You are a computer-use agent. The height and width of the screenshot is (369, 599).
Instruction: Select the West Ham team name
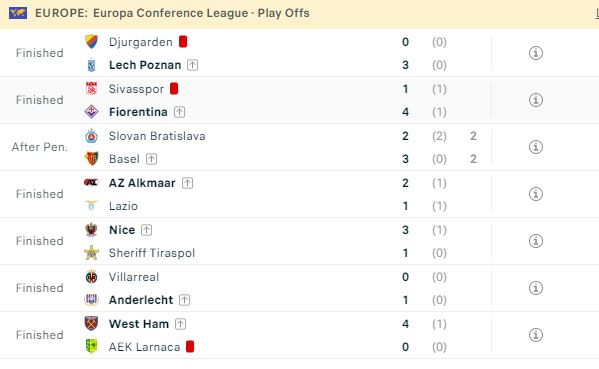point(139,324)
